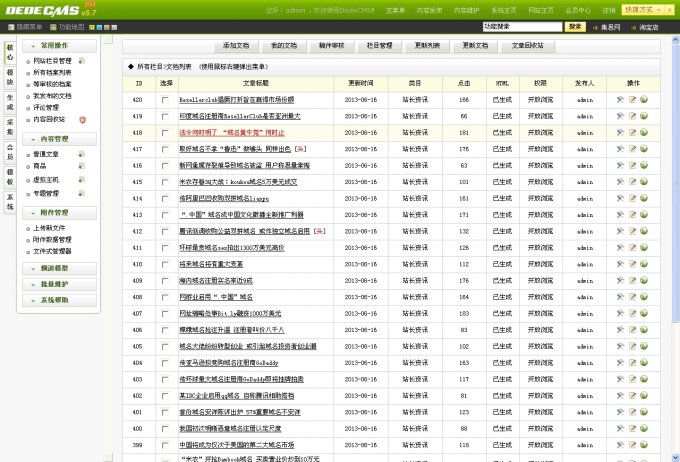Switch to the 采集 vertical side tab
This screenshot has width=680, height=462.
coord(10,127)
